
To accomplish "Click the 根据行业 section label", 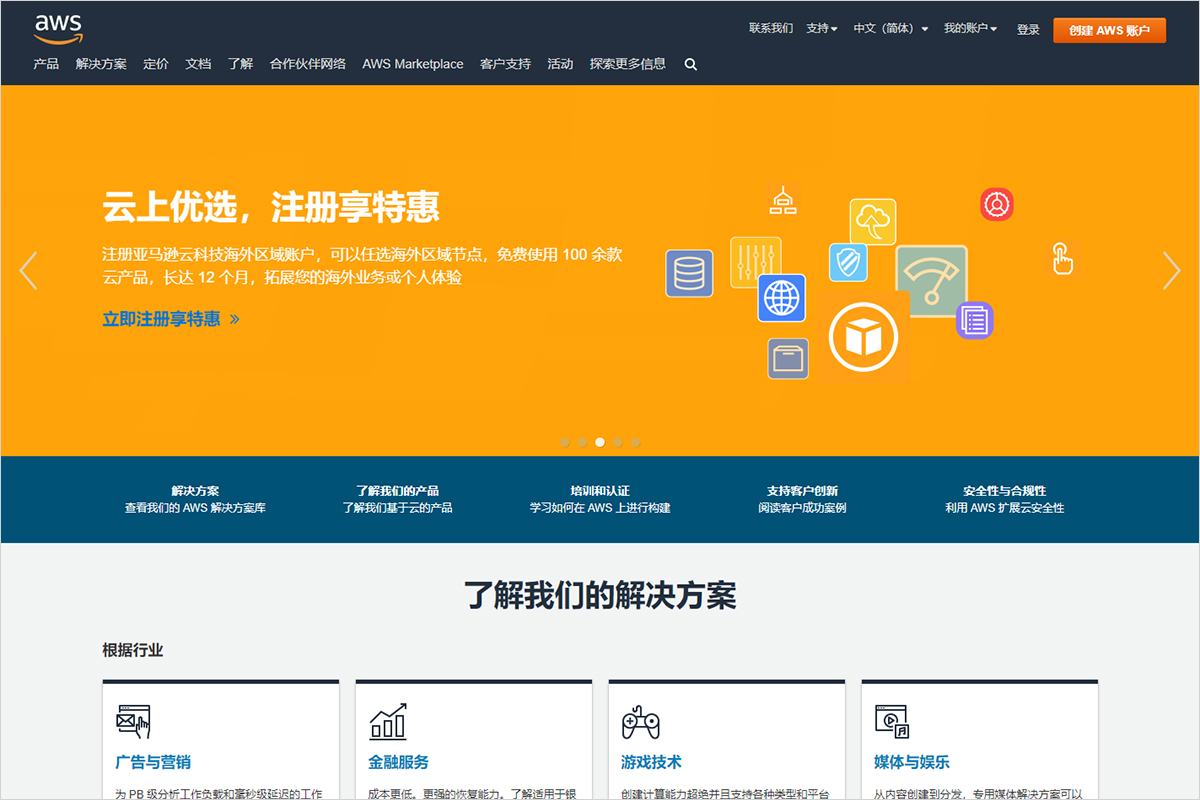I will 133,650.
